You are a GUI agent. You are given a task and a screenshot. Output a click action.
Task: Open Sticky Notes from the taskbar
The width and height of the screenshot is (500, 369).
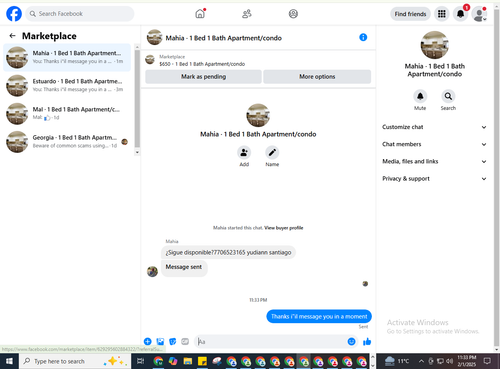(x=202, y=361)
